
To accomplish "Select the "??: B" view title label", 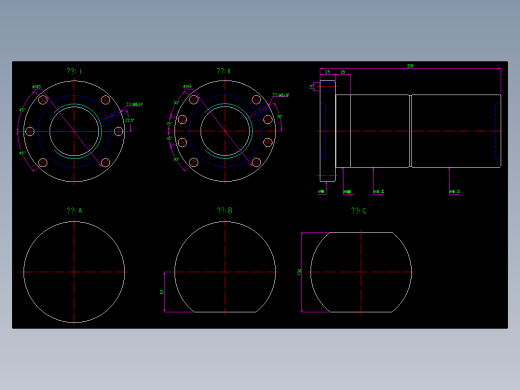I will [225, 211].
